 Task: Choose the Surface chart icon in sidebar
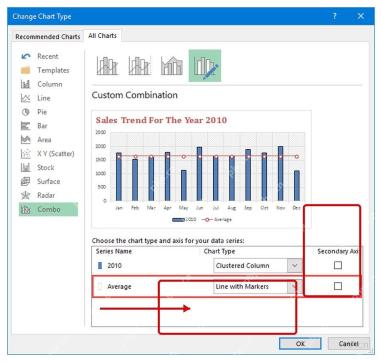click(x=26, y=181)
